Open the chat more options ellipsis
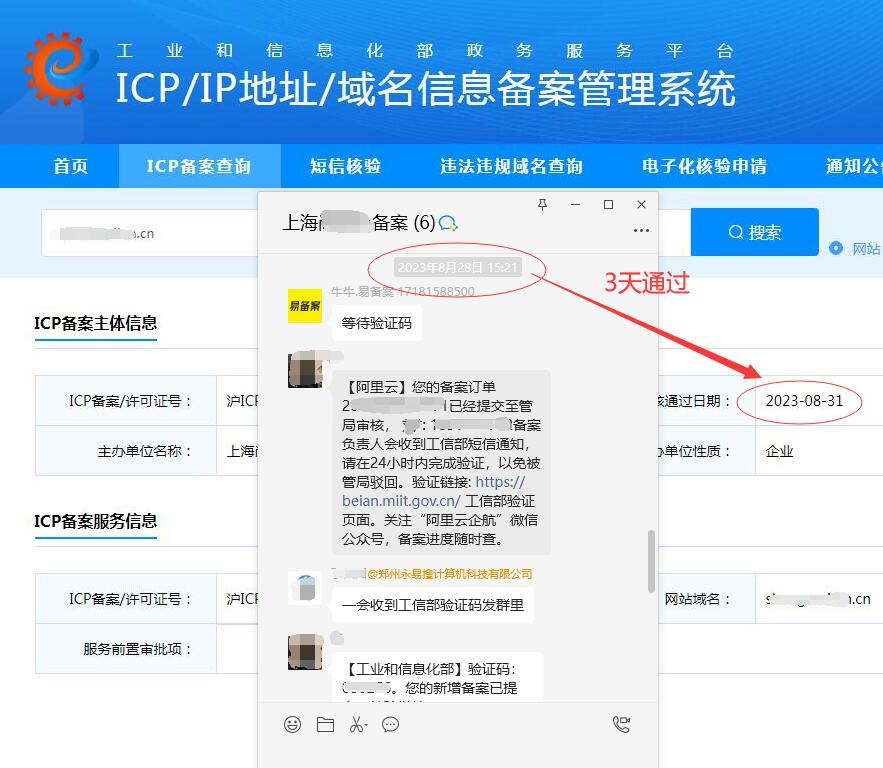 click(x=641, y=230)
